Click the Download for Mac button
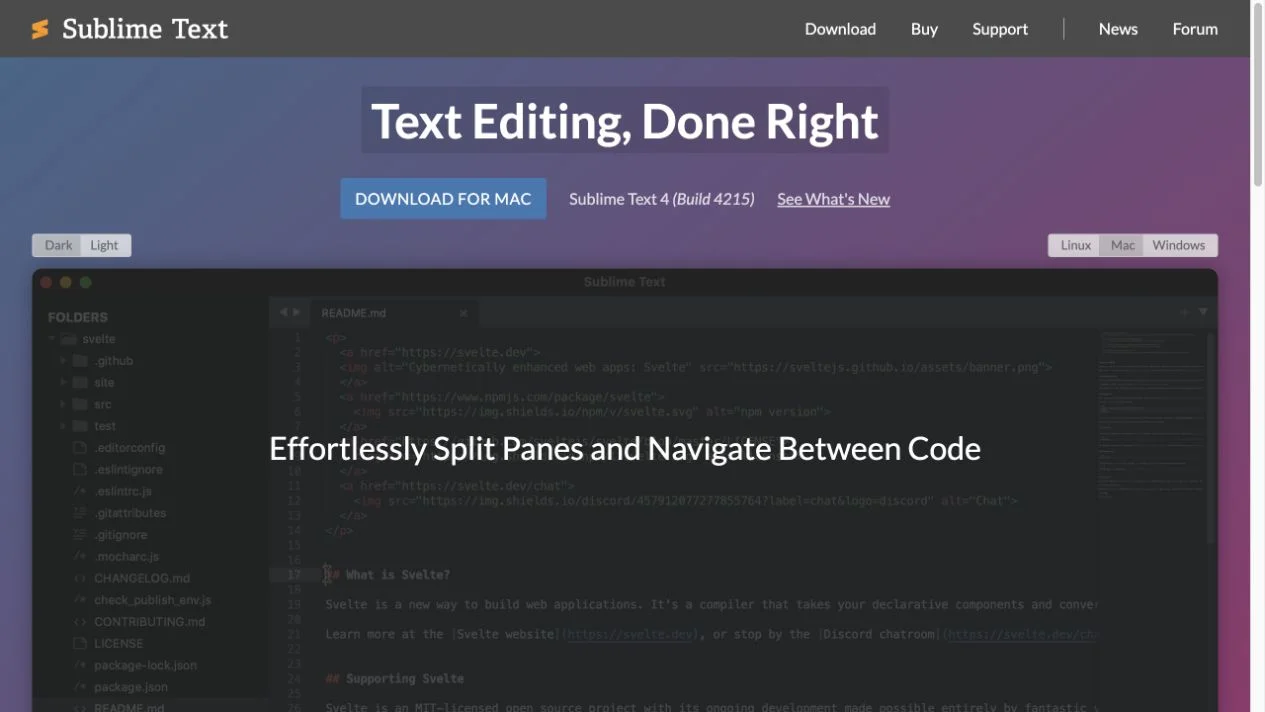1265x712 pixels. coord(443,198)
